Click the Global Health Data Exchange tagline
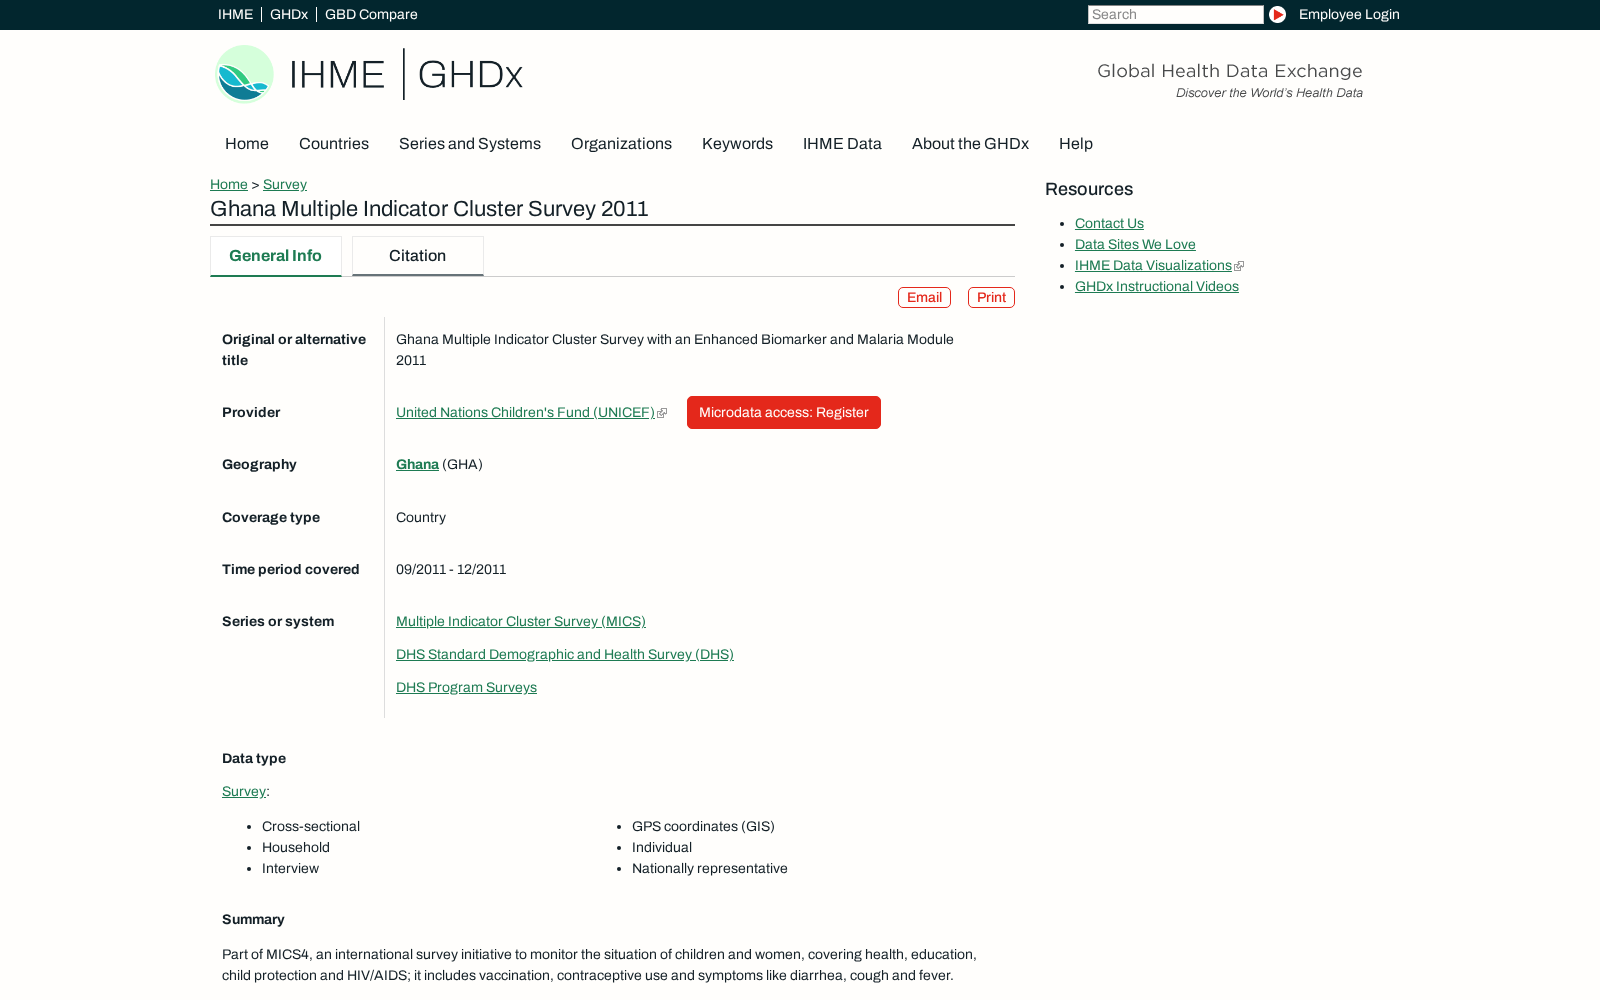 click(1230, 71)
